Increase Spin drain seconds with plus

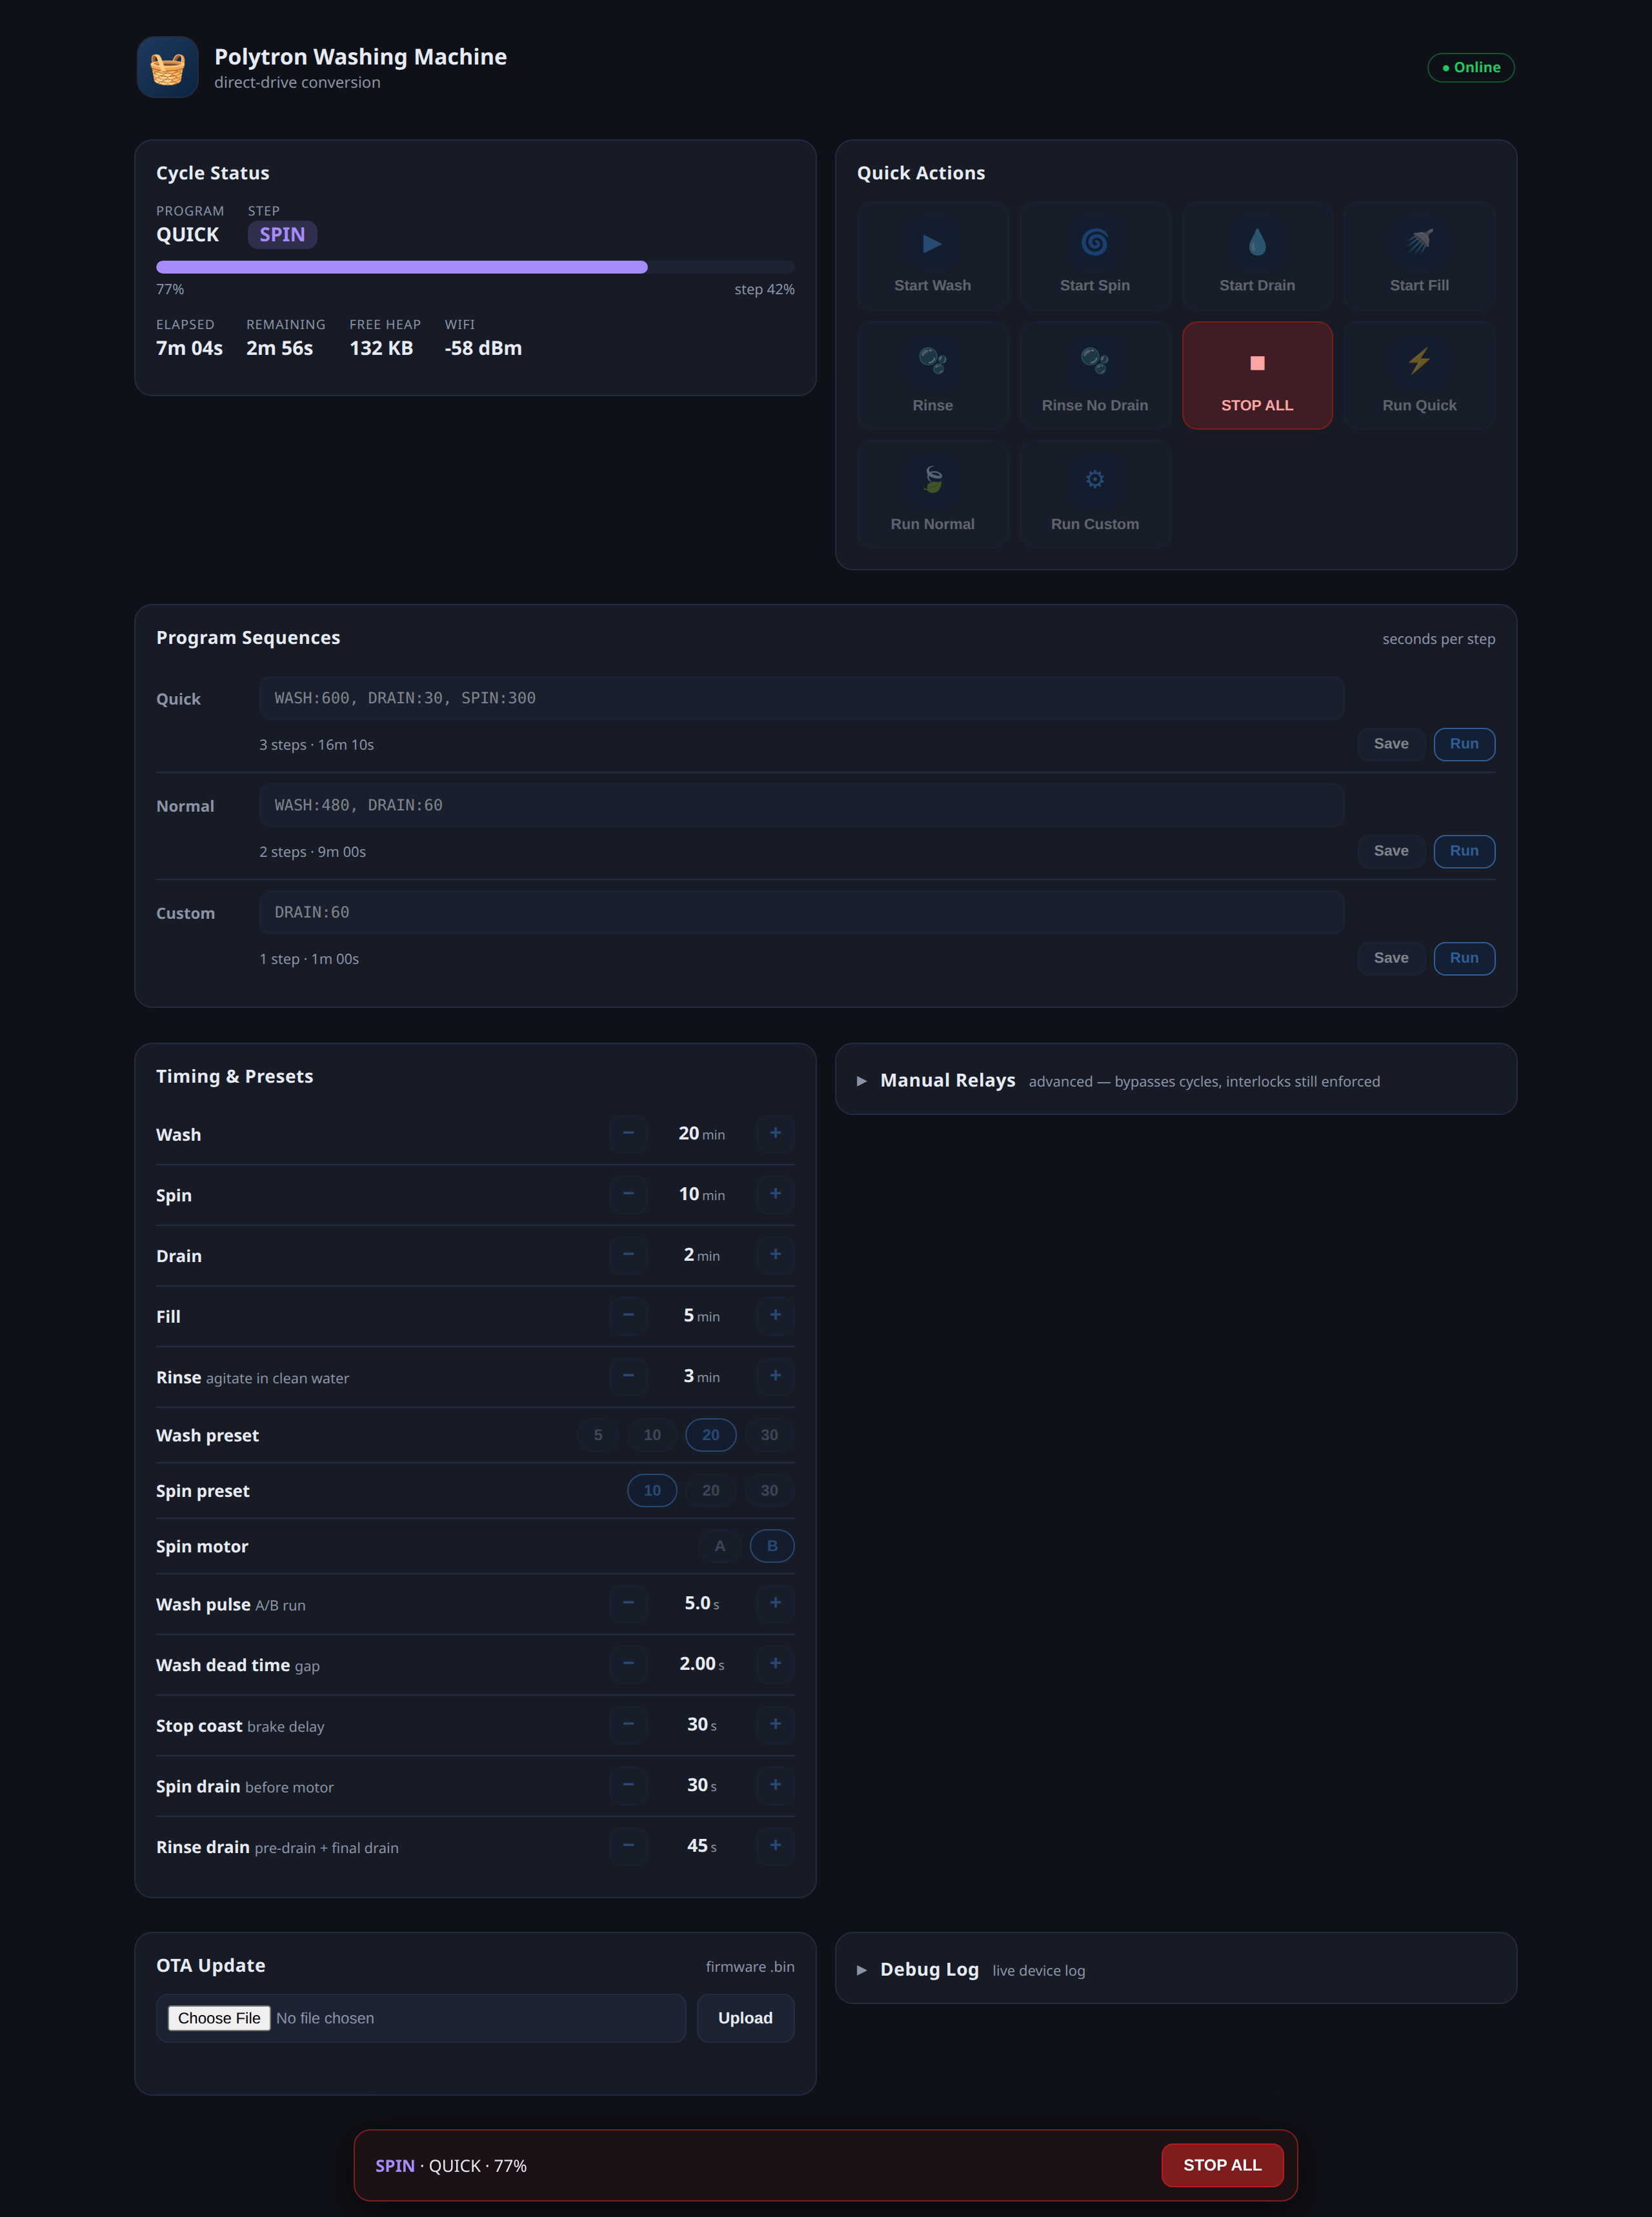click(x=775, y=1785)
